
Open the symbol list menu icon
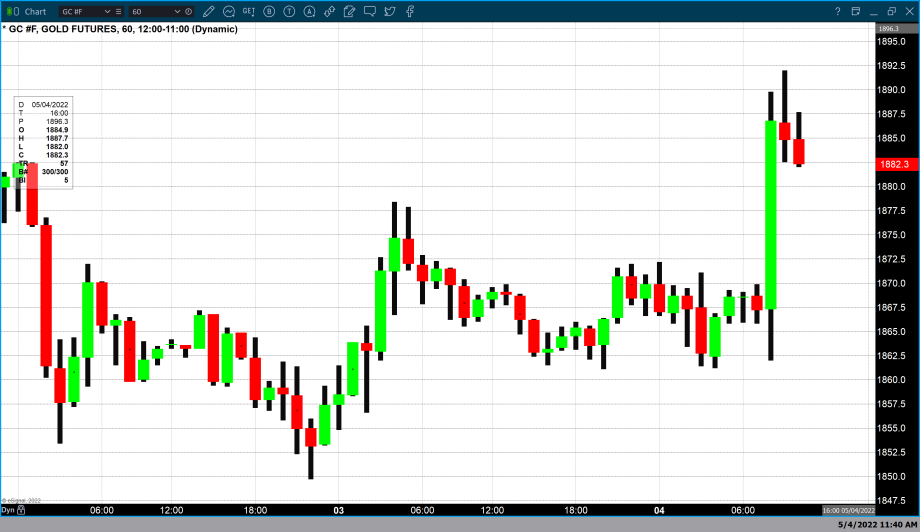[120, 11]
